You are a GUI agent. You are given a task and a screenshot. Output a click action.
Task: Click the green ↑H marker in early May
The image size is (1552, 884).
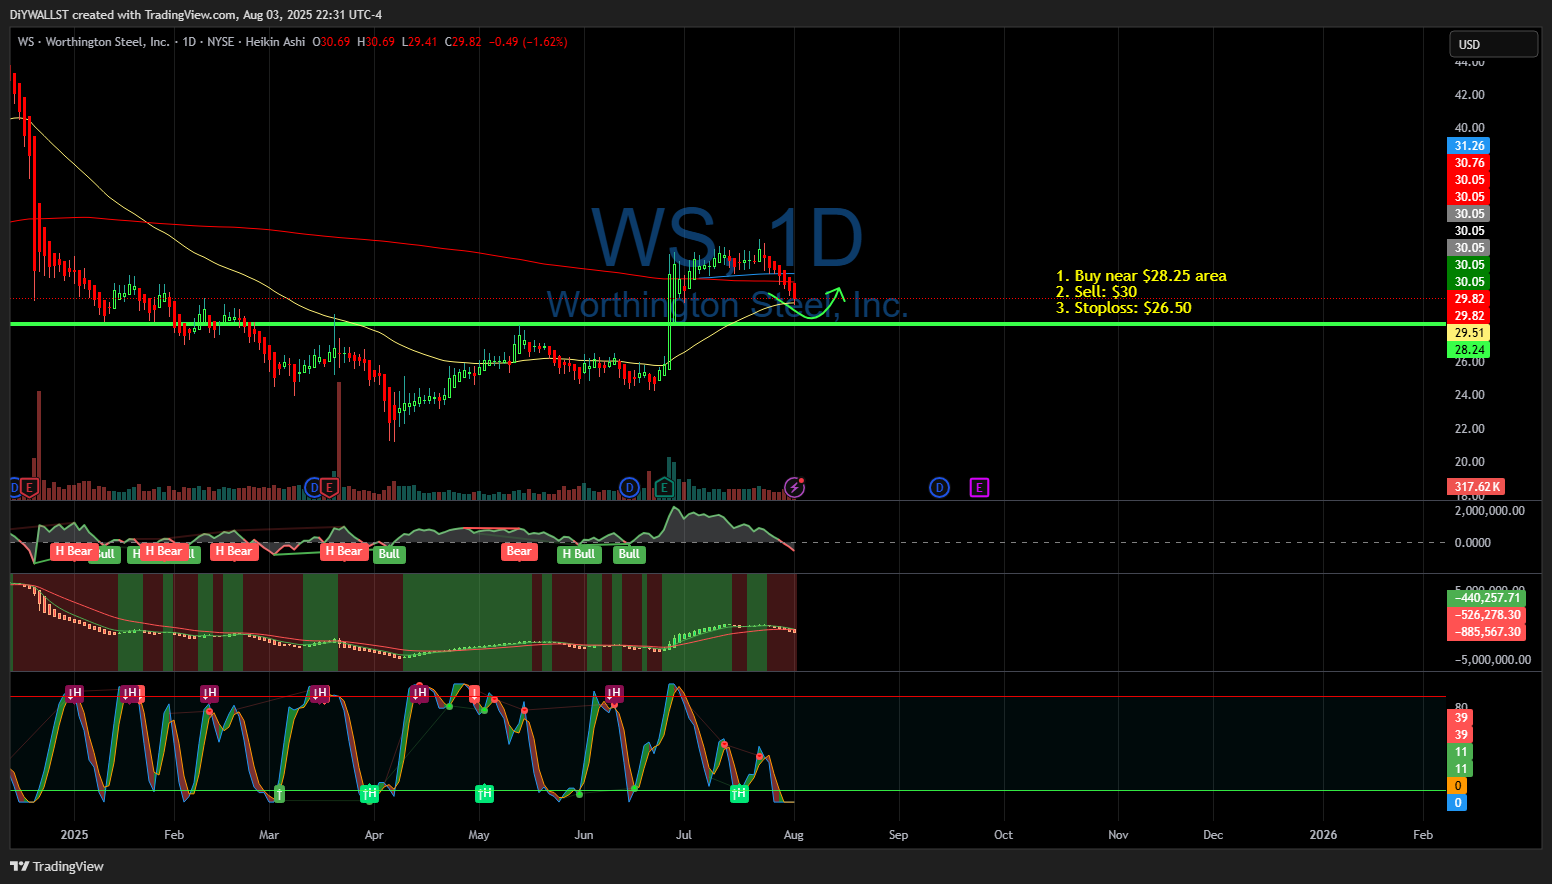pyautogui.click(x=484, y=793)
